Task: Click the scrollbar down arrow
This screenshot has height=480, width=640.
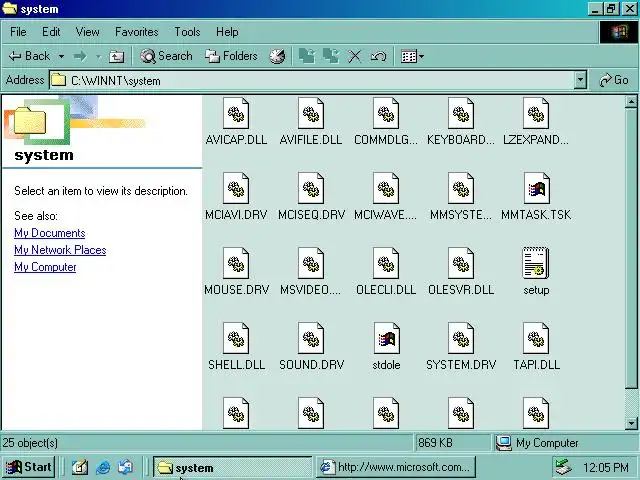Action: (631, 424)
